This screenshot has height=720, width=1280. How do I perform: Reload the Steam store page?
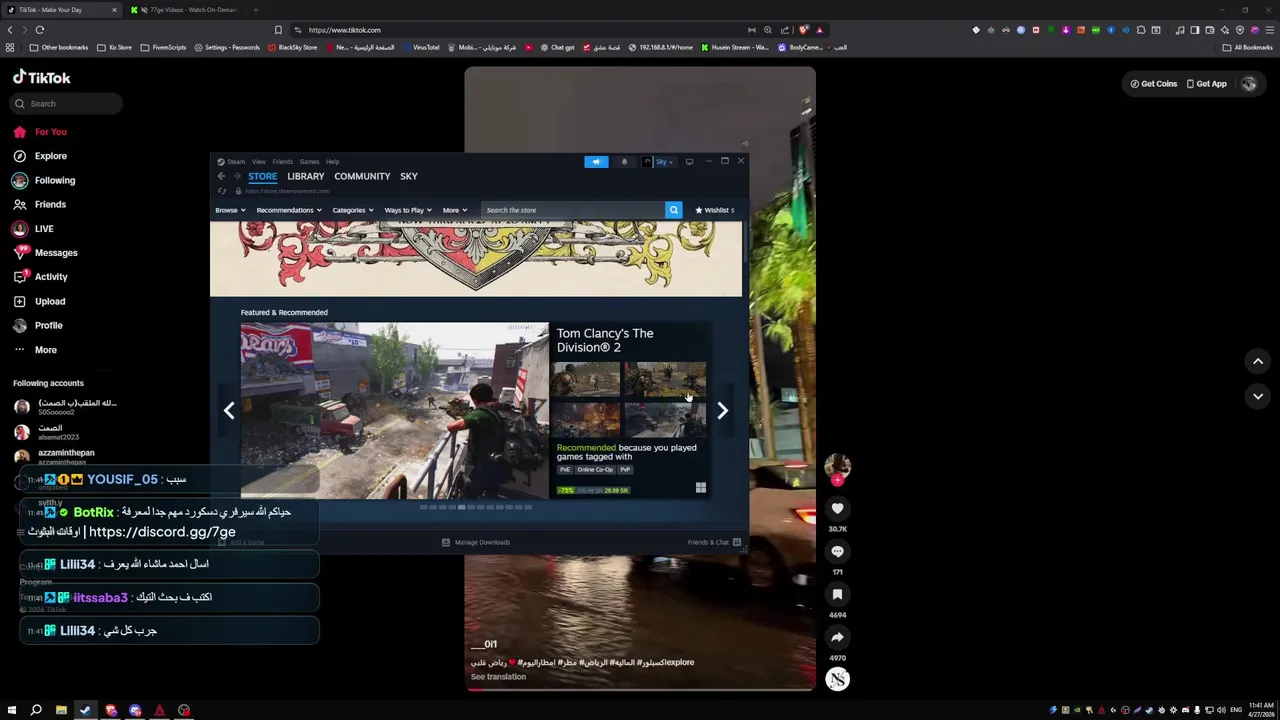pyautogui.click(x=222, y=191)
